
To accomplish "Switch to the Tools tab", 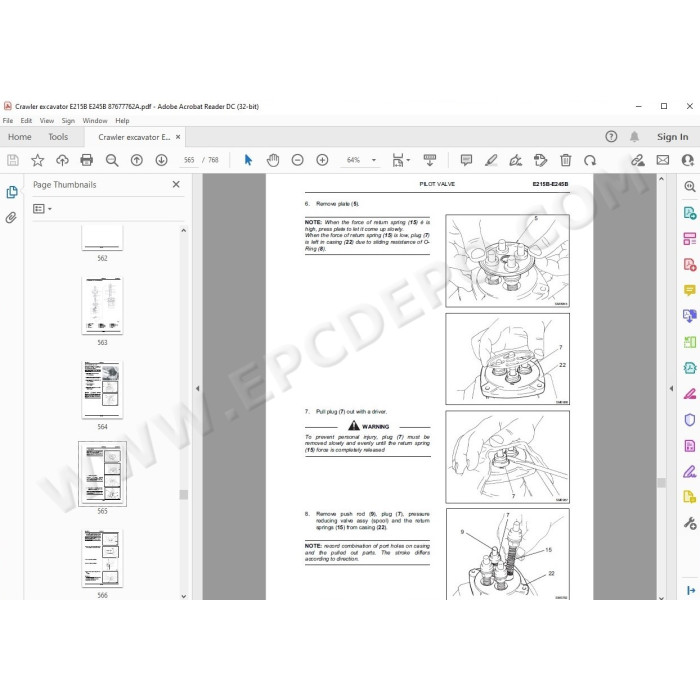I will [x=58, y=137].
